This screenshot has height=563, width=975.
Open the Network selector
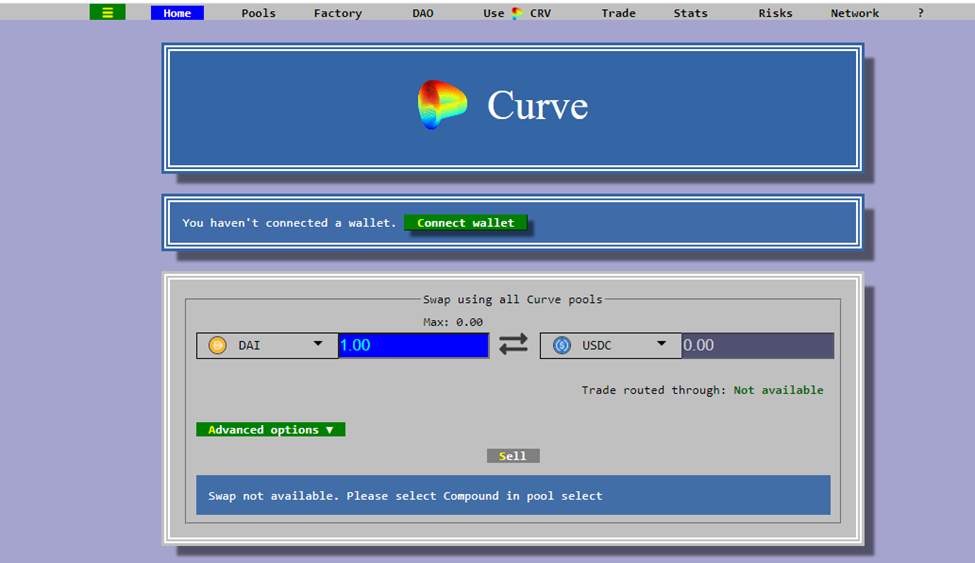[x=854, y=13]
